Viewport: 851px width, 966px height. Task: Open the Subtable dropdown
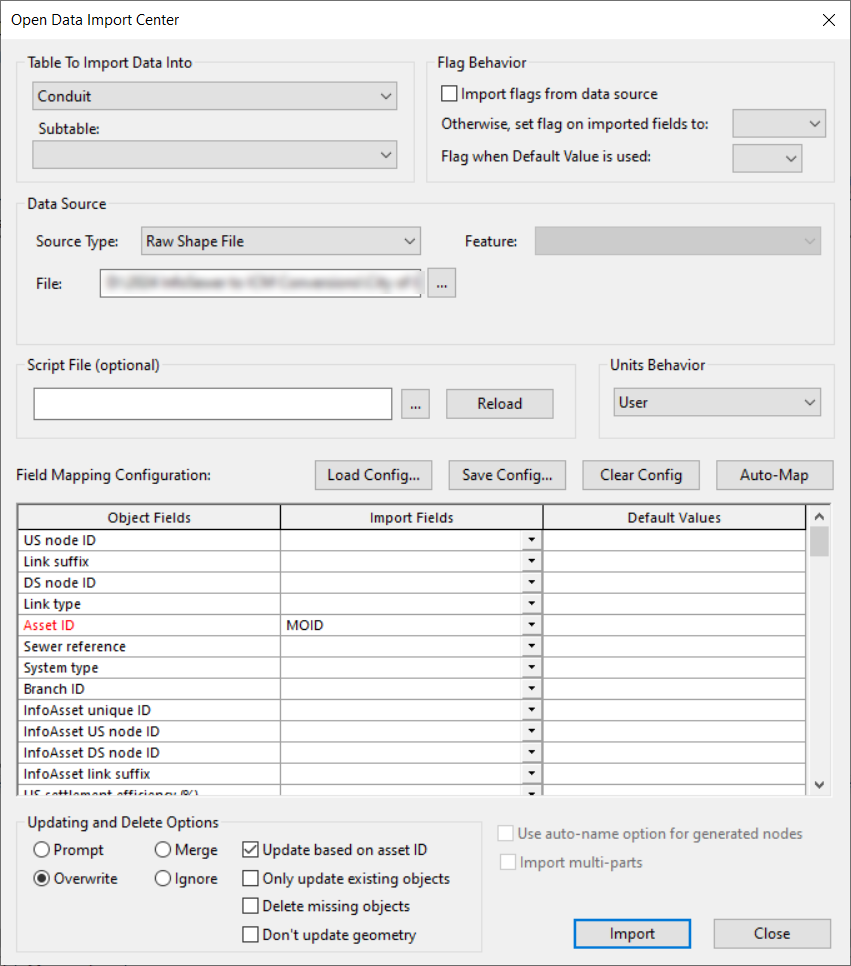click(x=386, y=155)
